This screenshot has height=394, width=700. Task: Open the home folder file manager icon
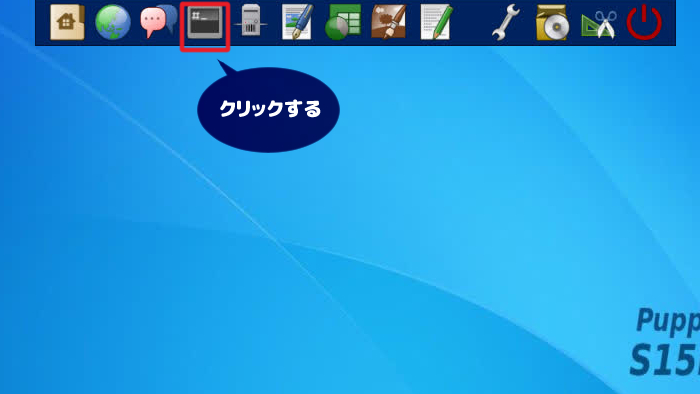point(67,22)
